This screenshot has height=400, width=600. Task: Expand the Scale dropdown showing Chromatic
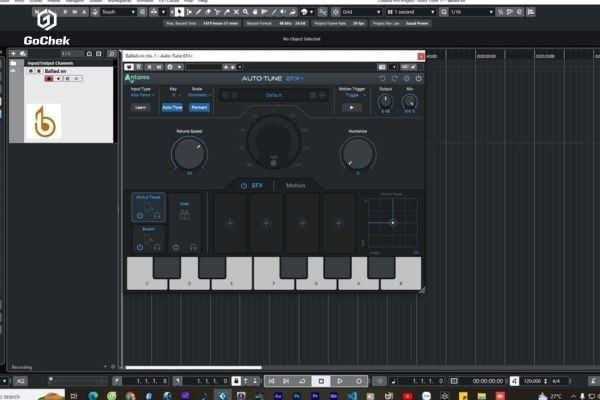200,96
